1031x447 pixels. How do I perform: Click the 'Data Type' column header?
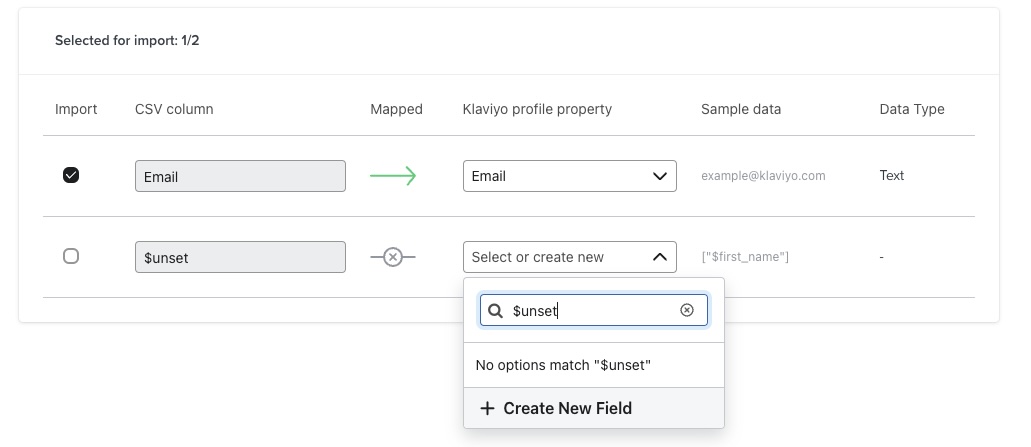pos(911,109)
